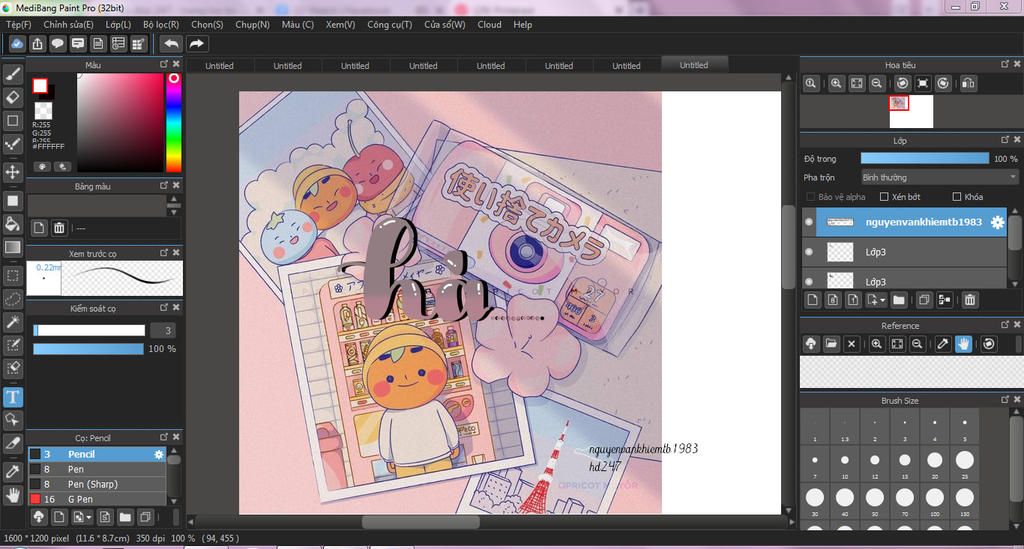Click the Redo arrow
Viewport: 1024px width, 549px height.
[197, 44]
